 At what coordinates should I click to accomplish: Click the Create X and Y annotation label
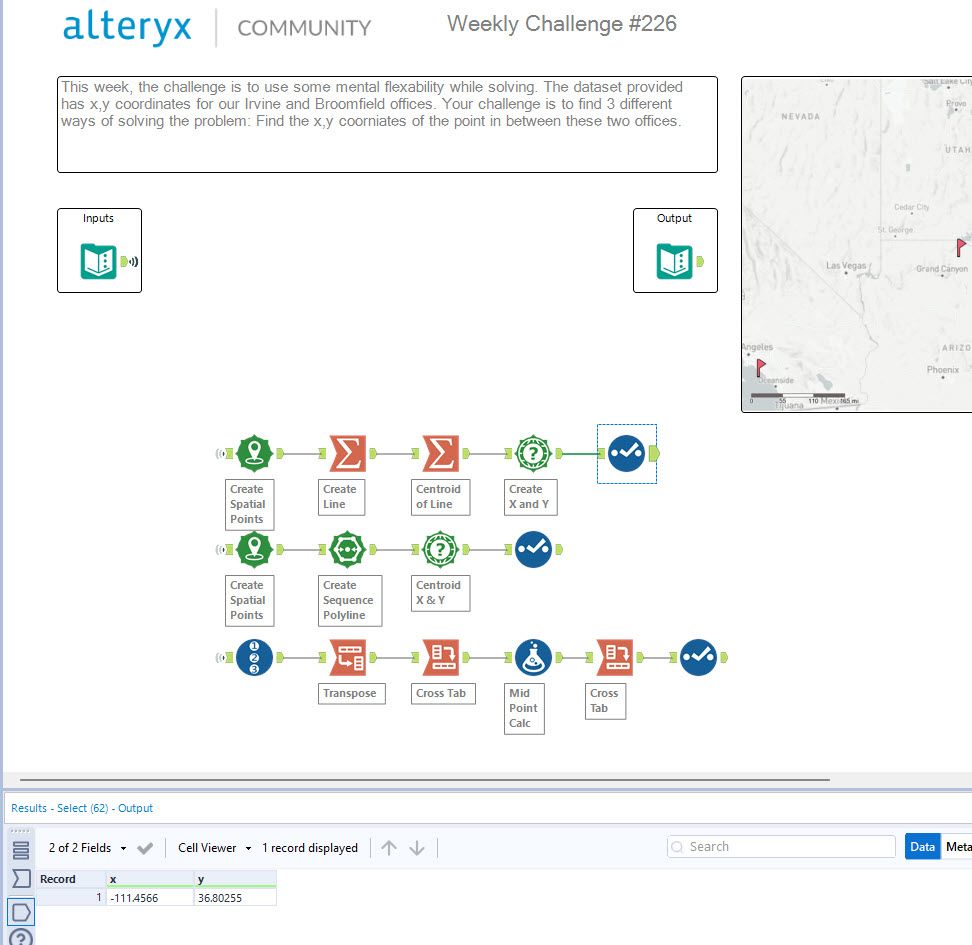coord(531,497)
